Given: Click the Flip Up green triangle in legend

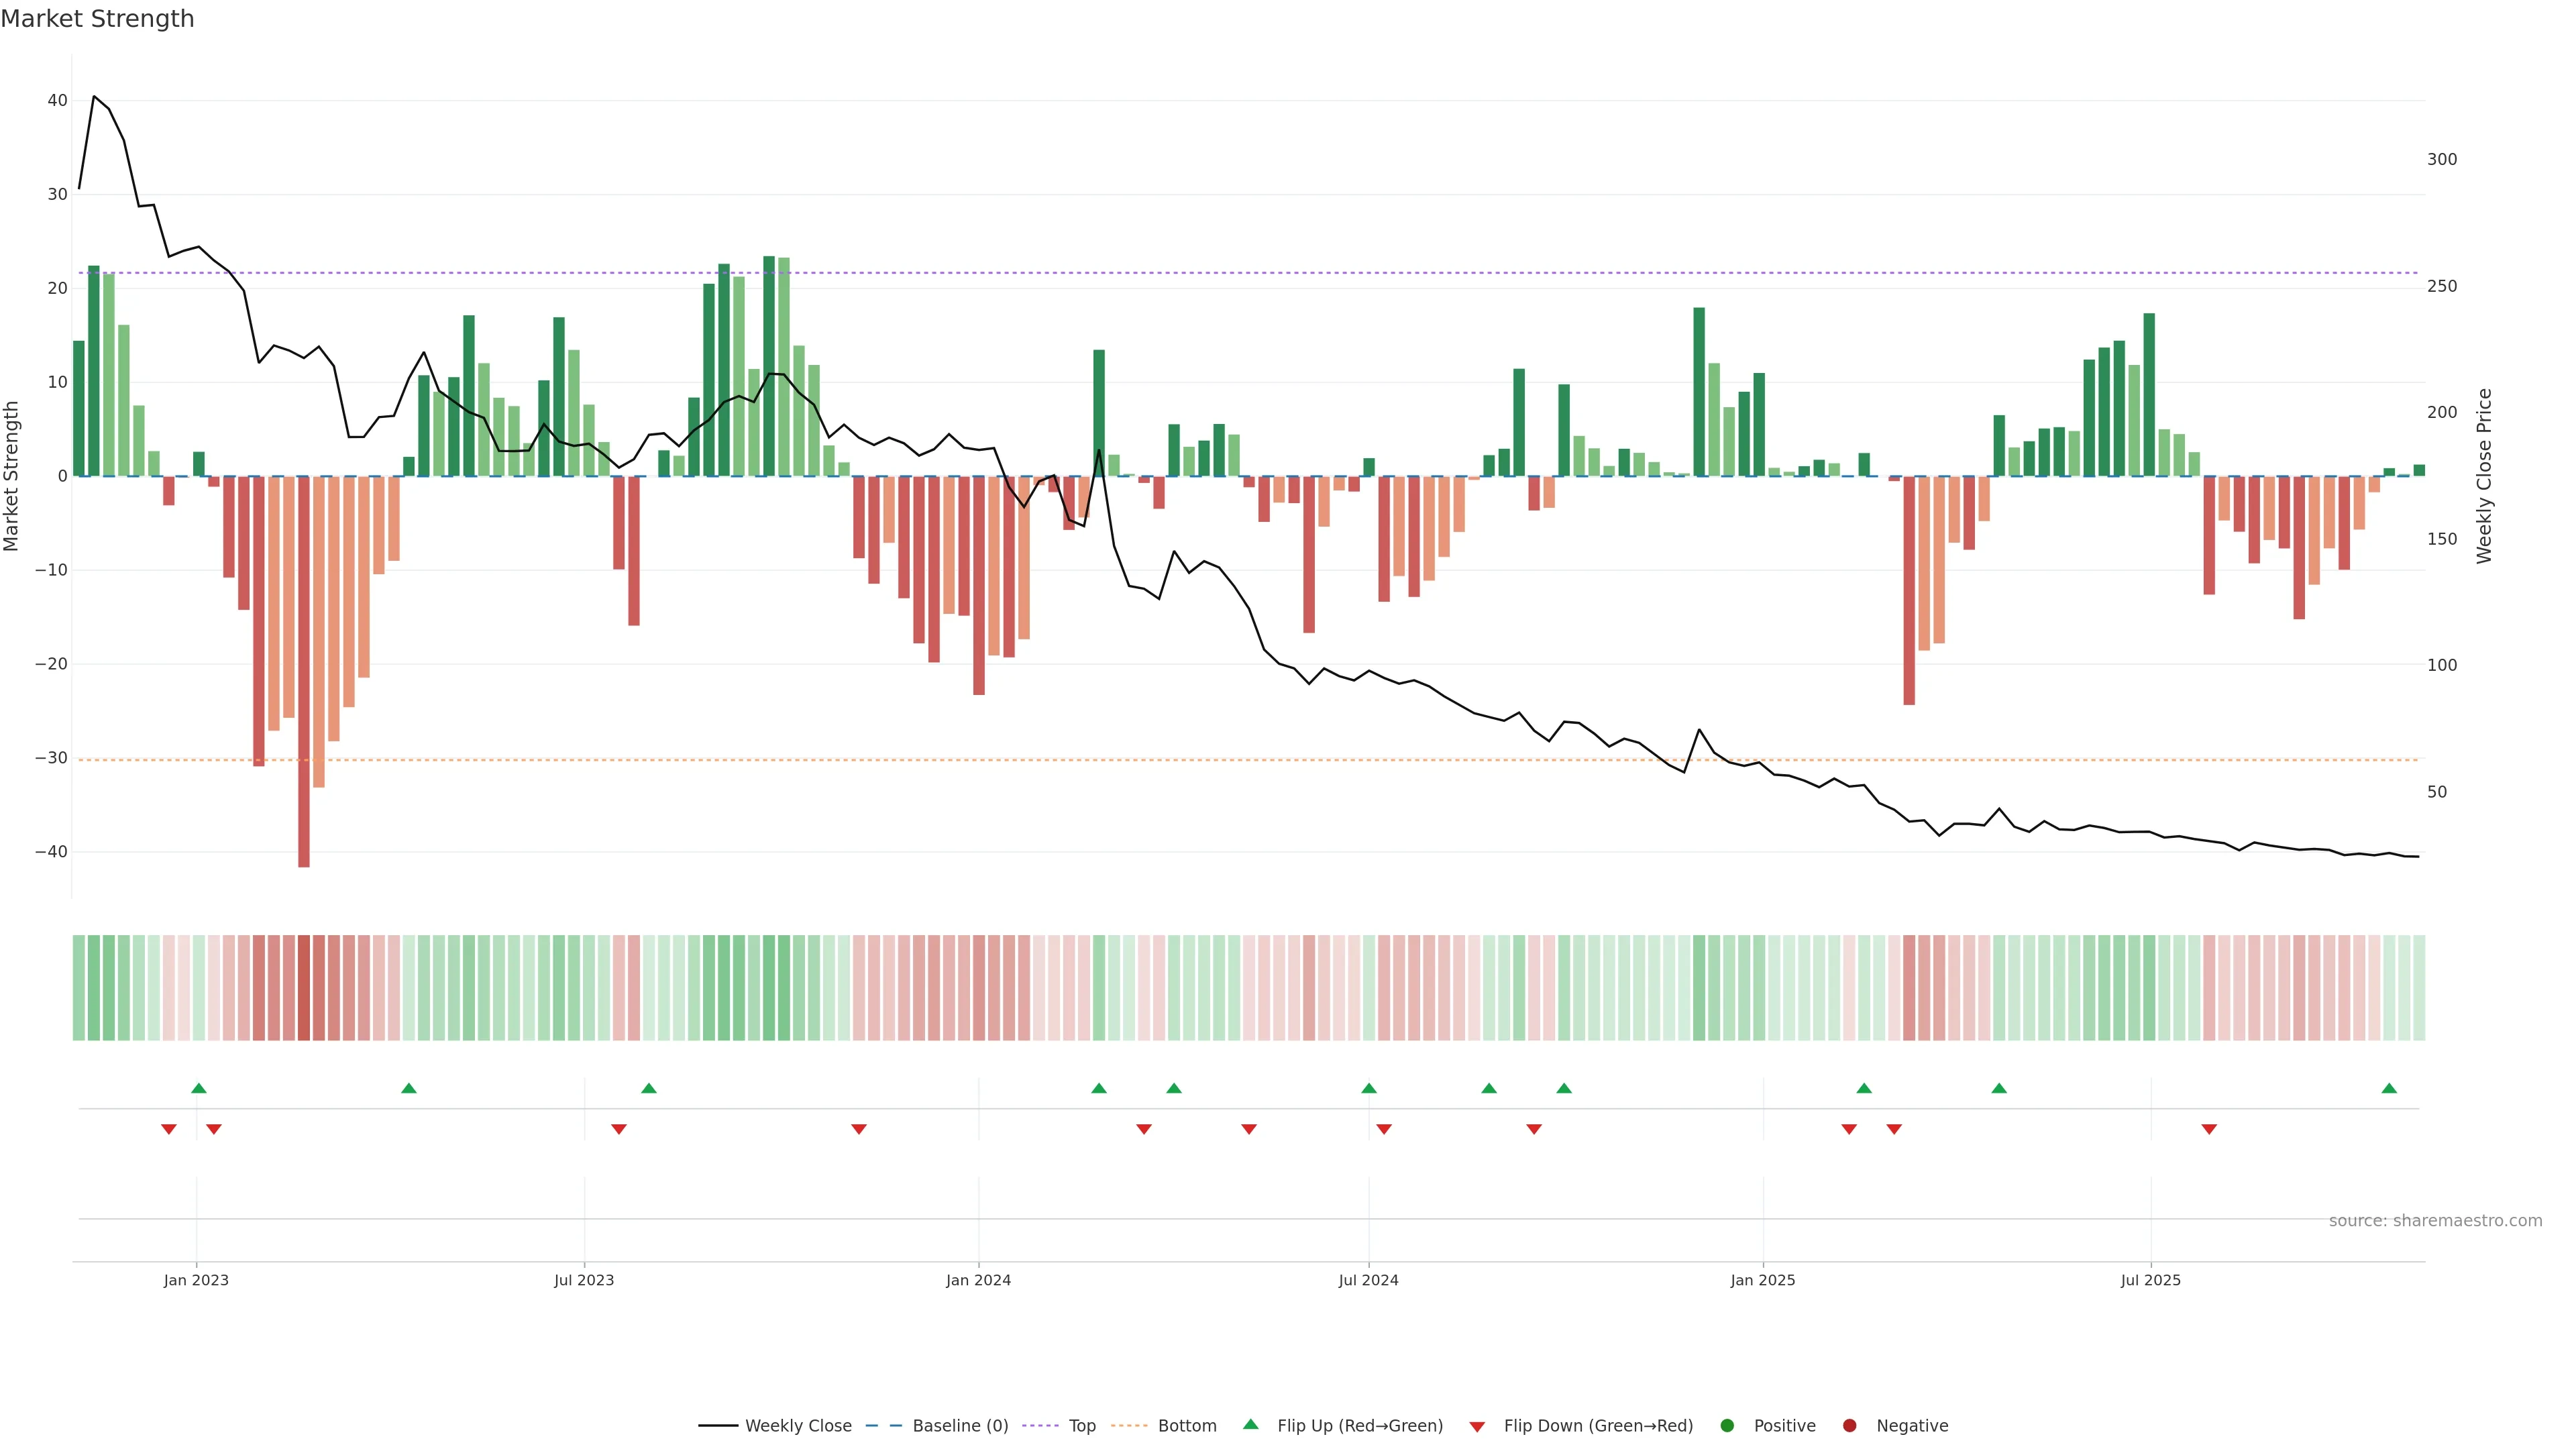Looking at the screenshot, I should point(1250,1425).
